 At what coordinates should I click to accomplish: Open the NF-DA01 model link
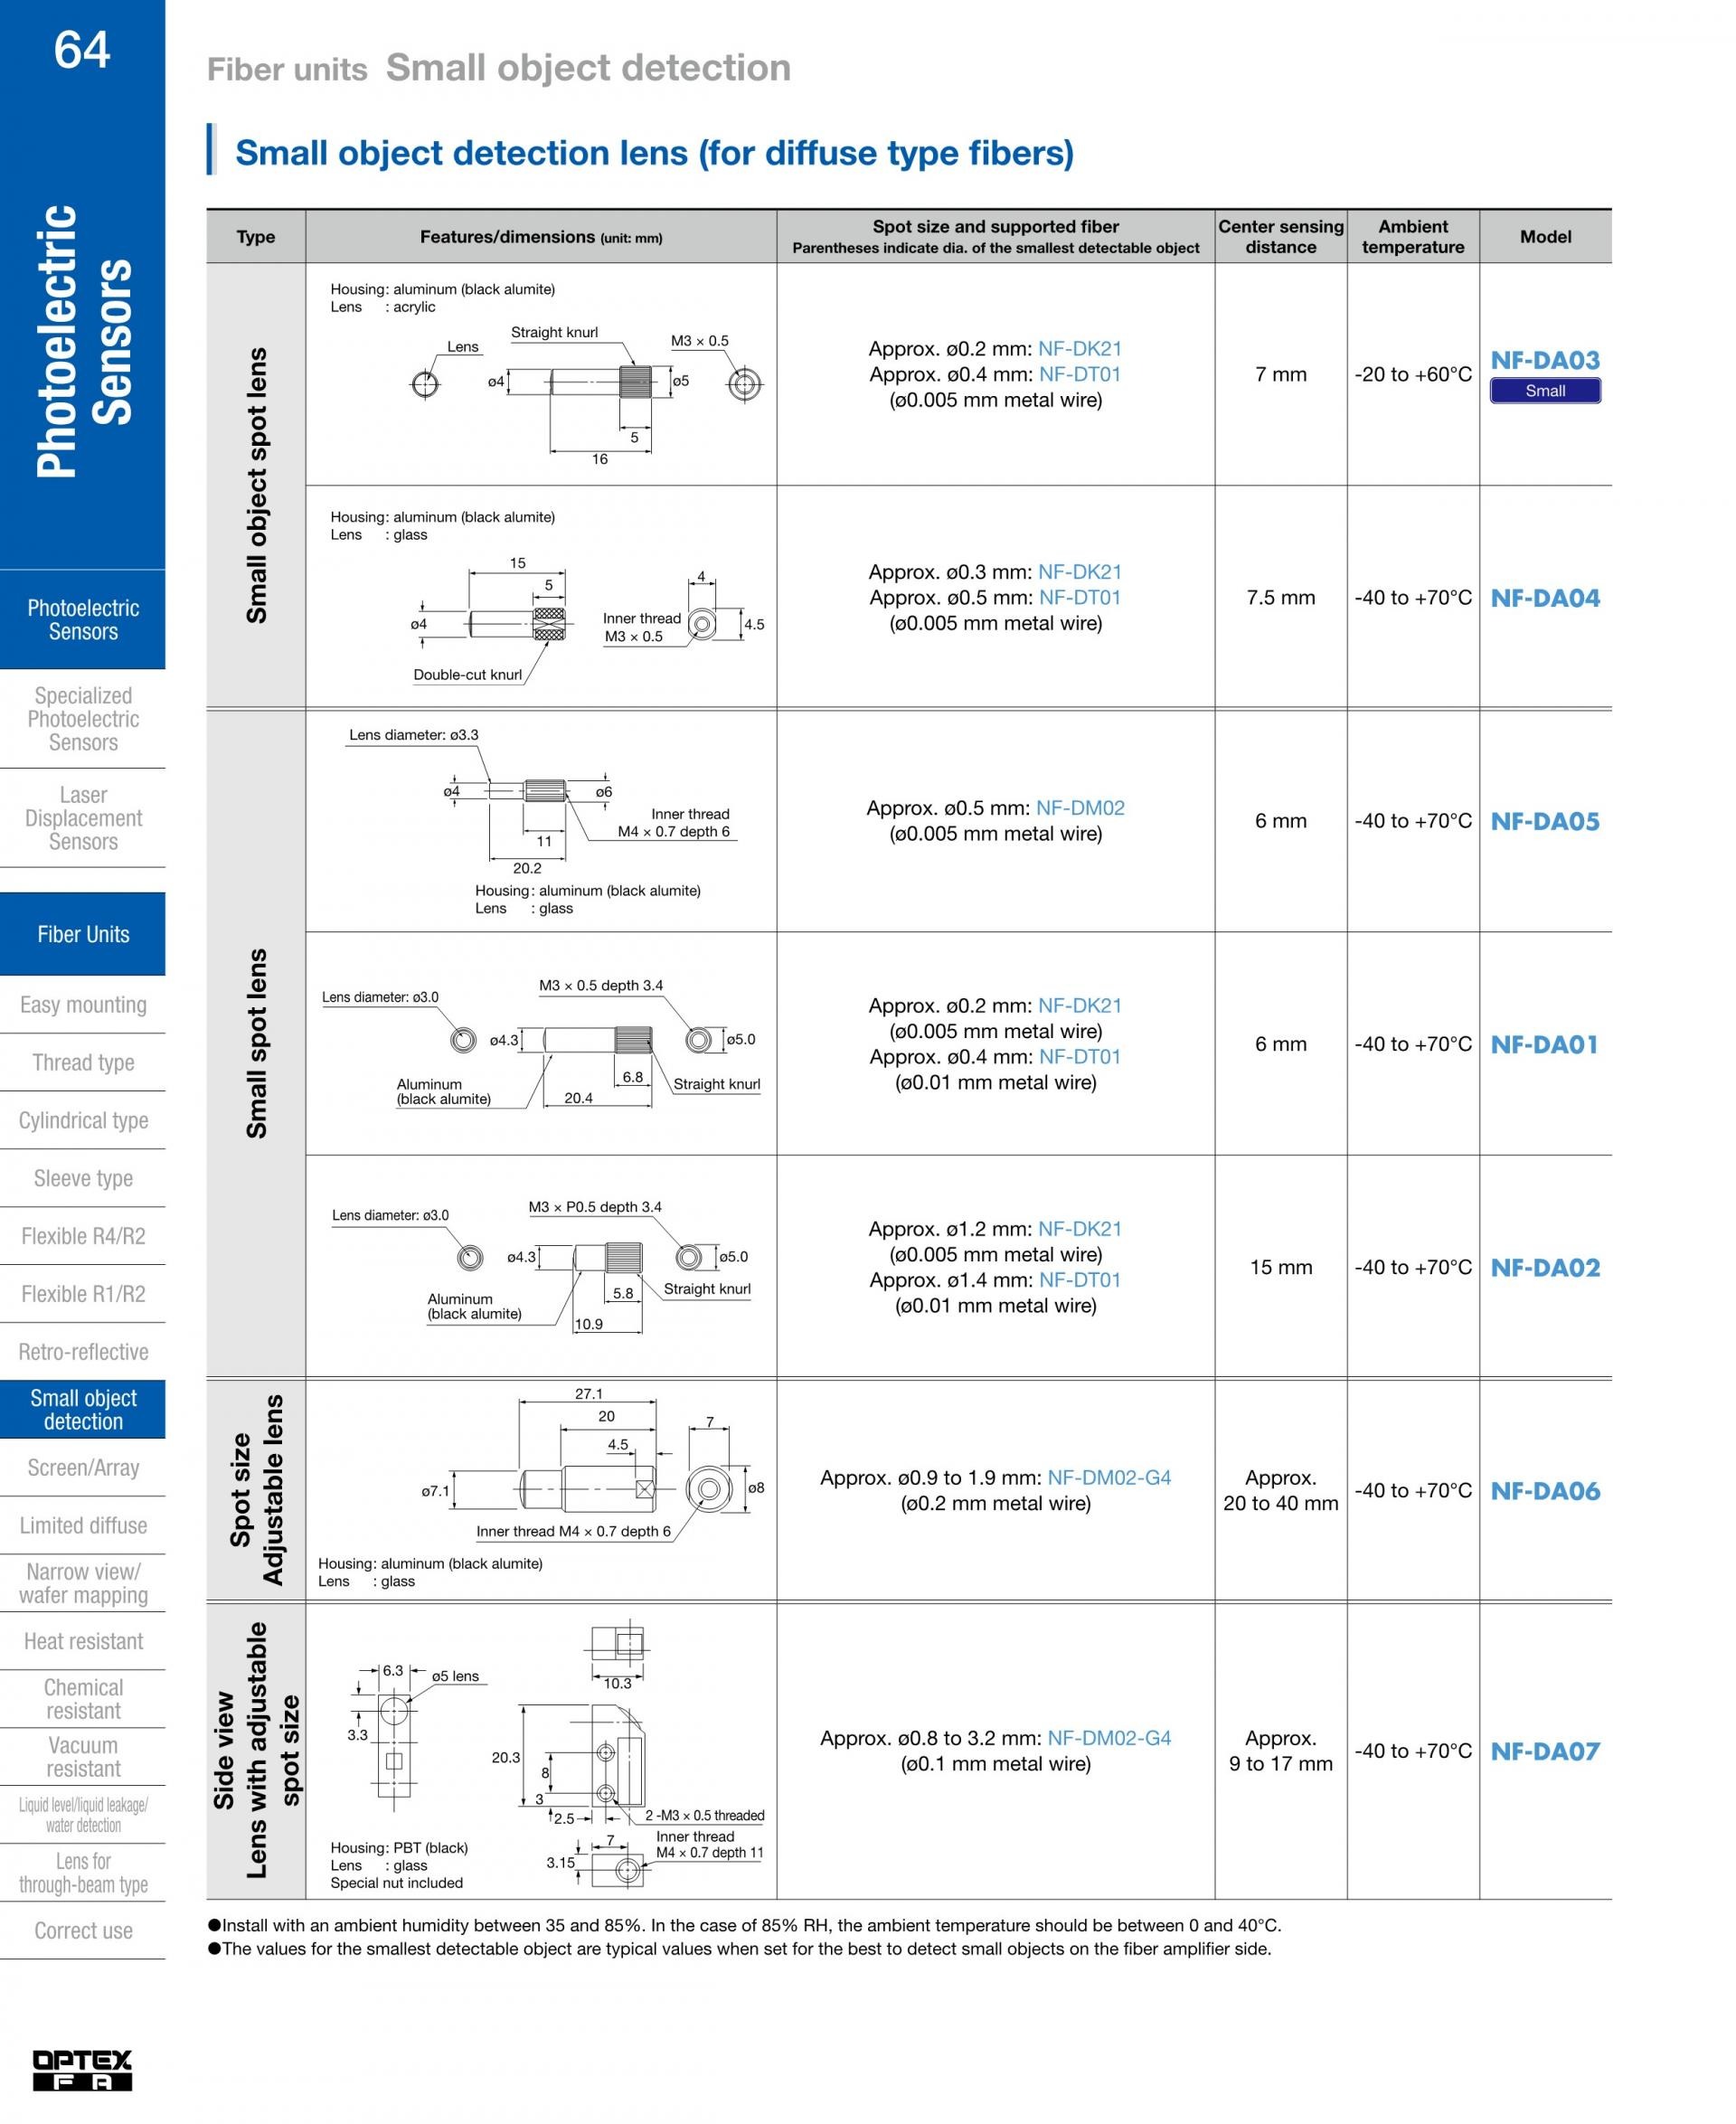[1545, 1044]
